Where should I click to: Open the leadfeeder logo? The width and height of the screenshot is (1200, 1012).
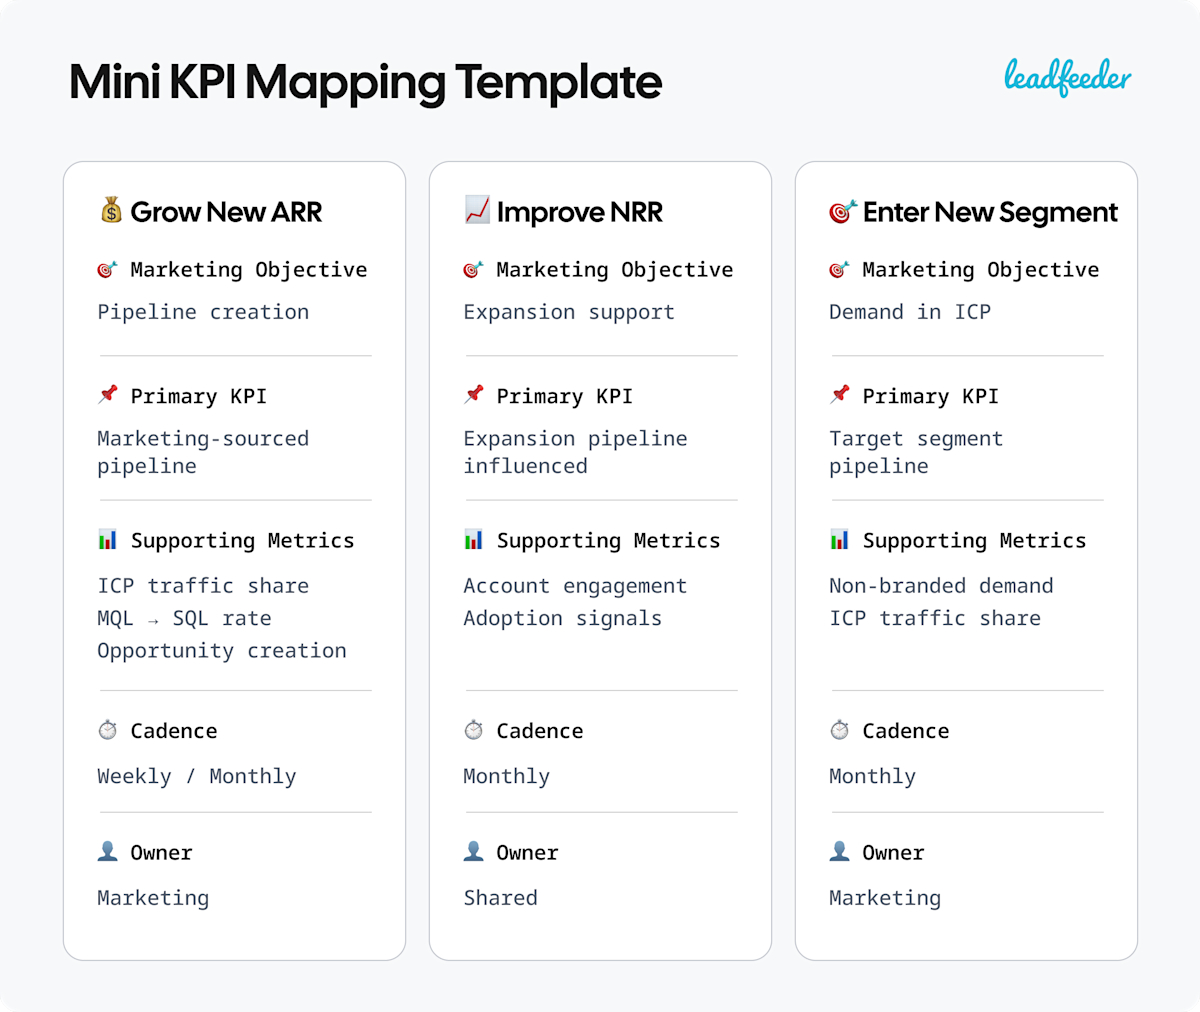pos(1068,77)
